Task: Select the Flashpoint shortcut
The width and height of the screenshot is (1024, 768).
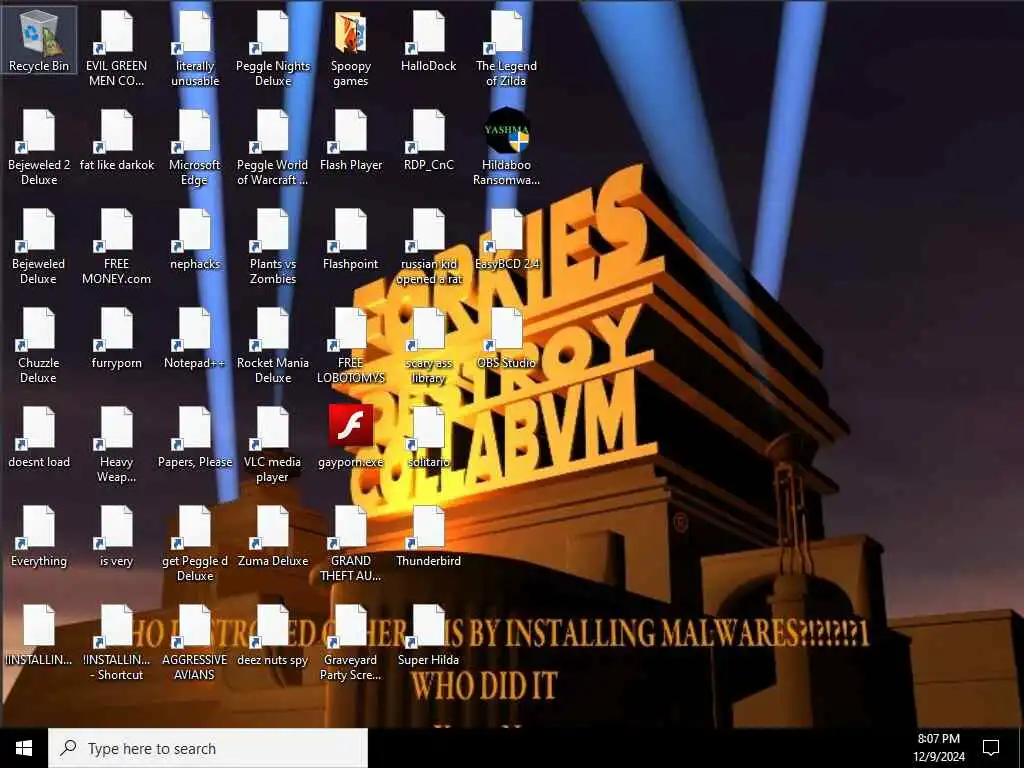Action: pos(351,239)
